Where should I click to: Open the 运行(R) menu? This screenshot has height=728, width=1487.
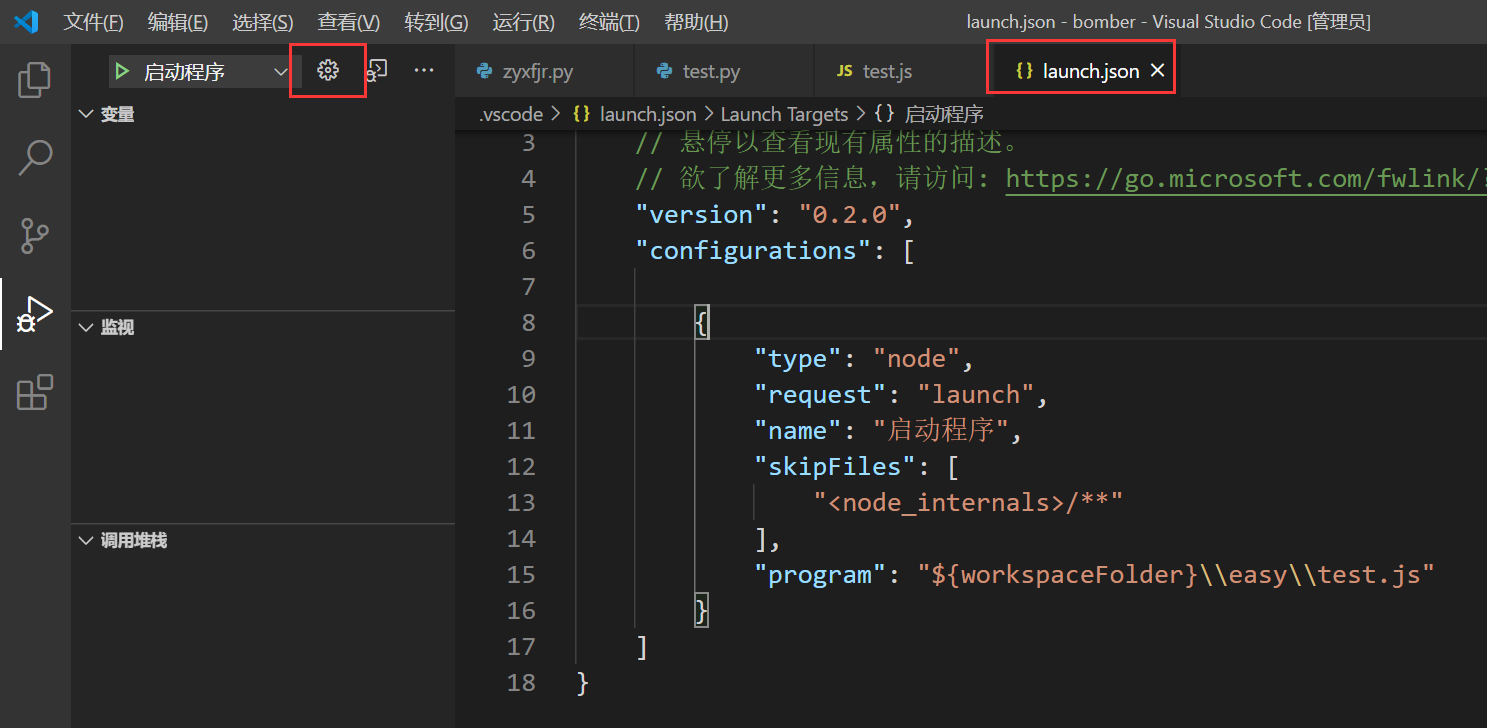(x=524, y=22)
